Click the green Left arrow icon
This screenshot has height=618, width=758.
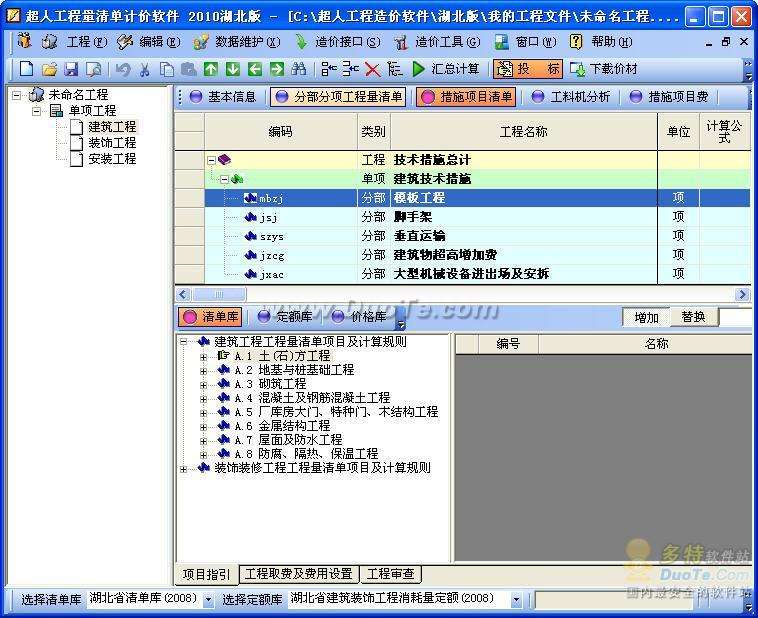click(x=255, y=69)
